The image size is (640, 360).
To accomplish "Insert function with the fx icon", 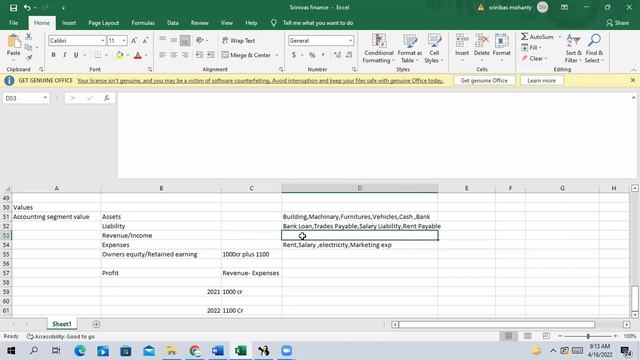I will pyautogui.click(x=107, y=98).
